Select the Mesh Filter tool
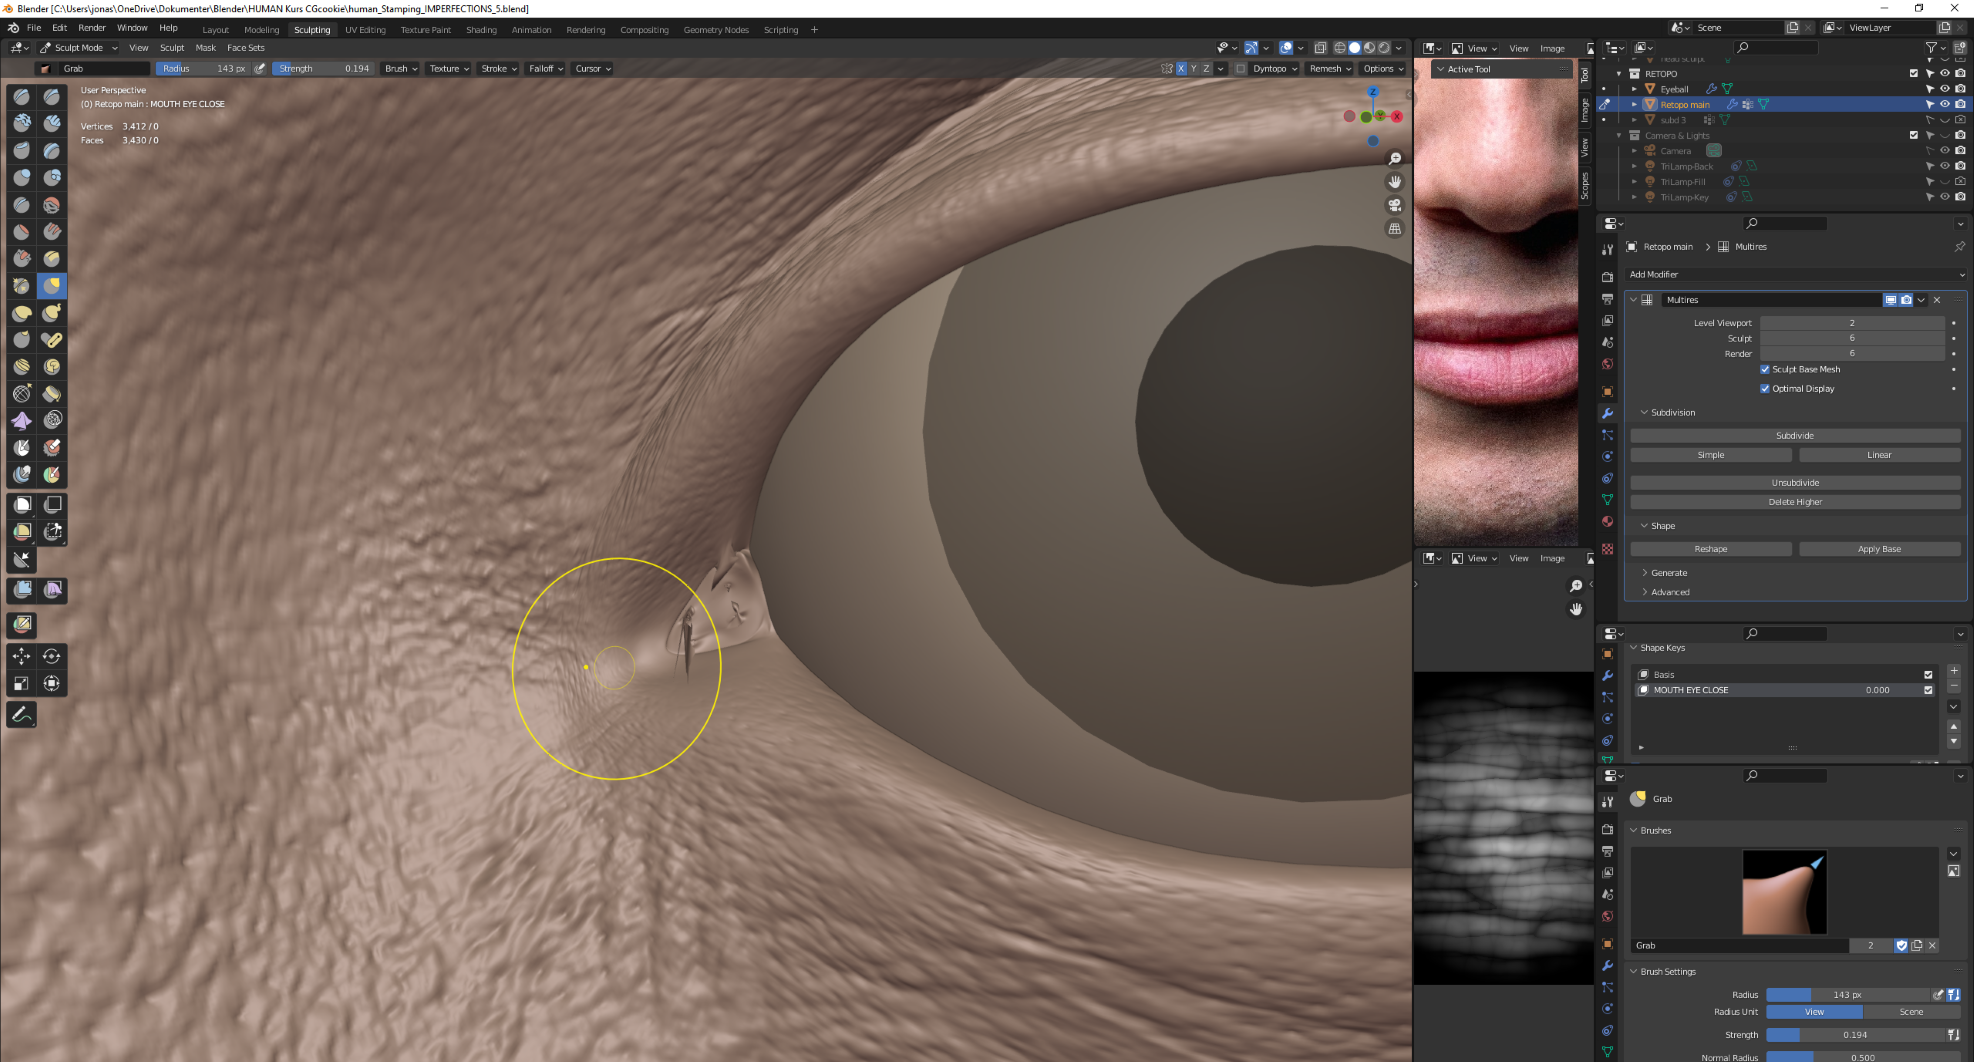The height and width of the screenshot is (1062, 1974). click(x=21, y=590)
